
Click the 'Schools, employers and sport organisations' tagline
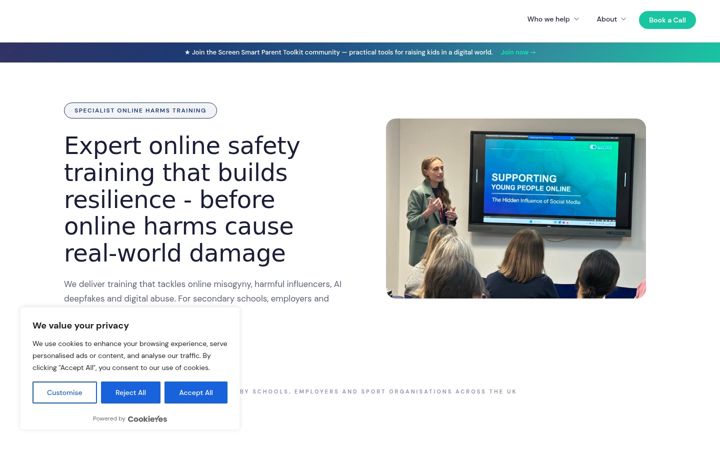(378, 392)
